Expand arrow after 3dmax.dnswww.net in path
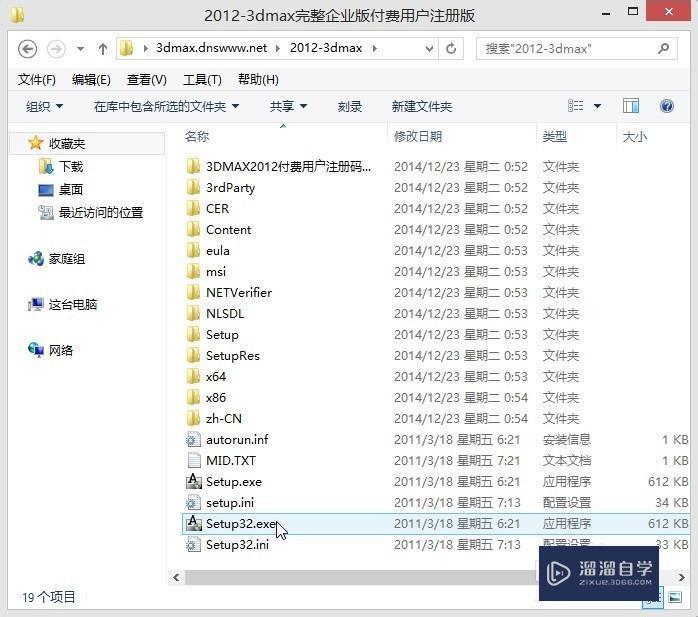This screenshot has width=698, height=617. pos(278,48)
